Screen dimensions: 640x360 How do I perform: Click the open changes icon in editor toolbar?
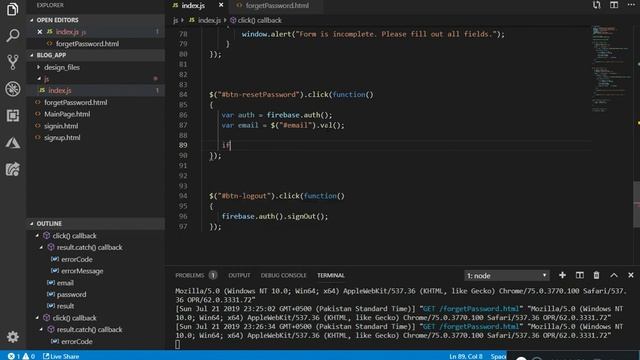pos(596,5)
